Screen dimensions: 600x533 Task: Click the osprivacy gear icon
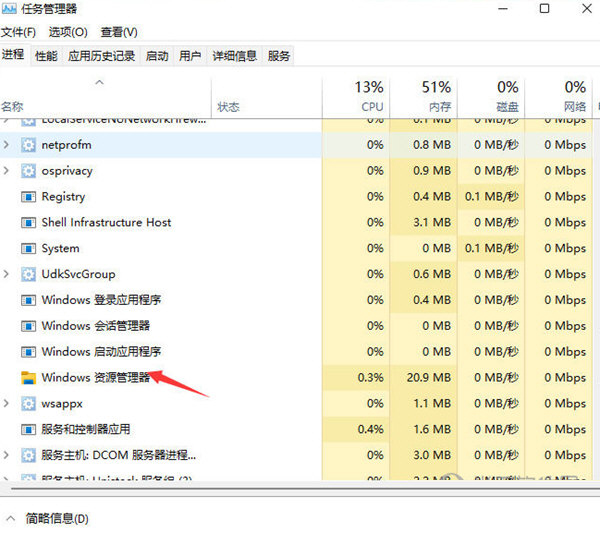point(28,171)
